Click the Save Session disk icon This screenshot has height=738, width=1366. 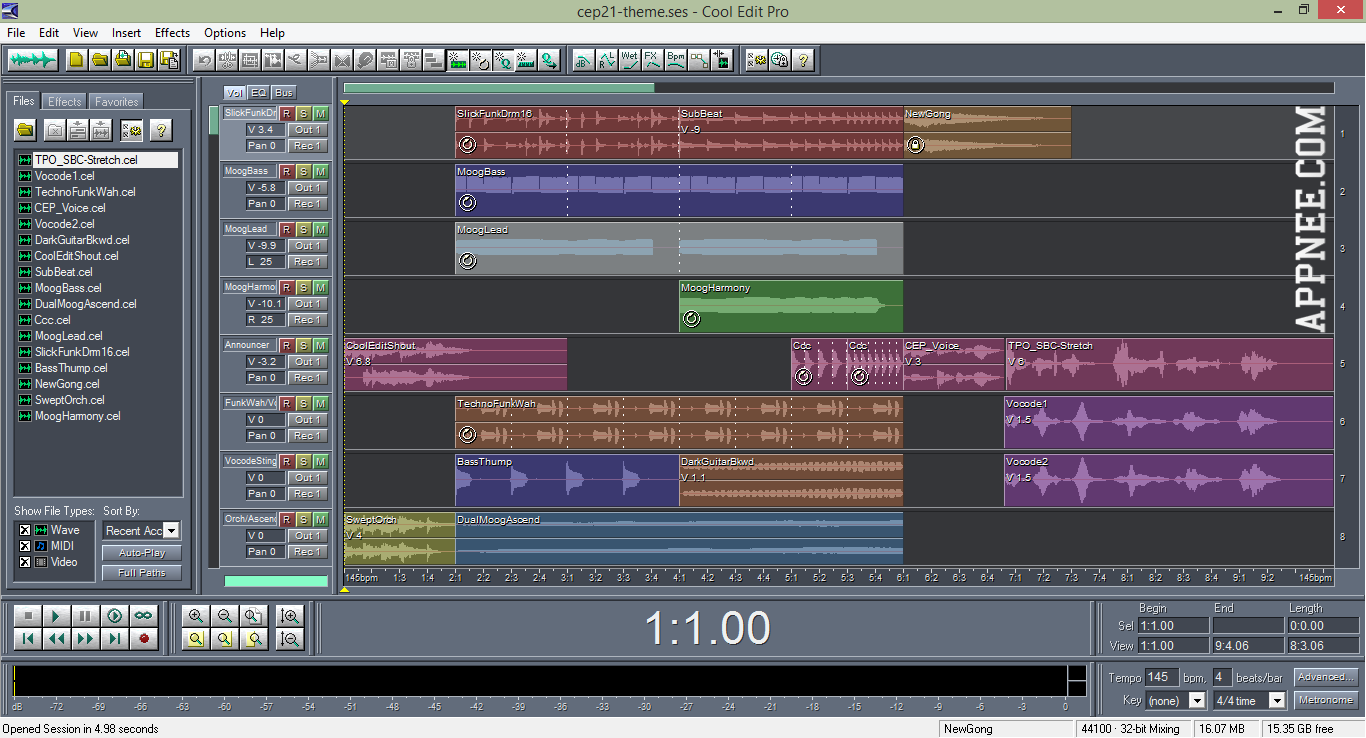point(145,60)
